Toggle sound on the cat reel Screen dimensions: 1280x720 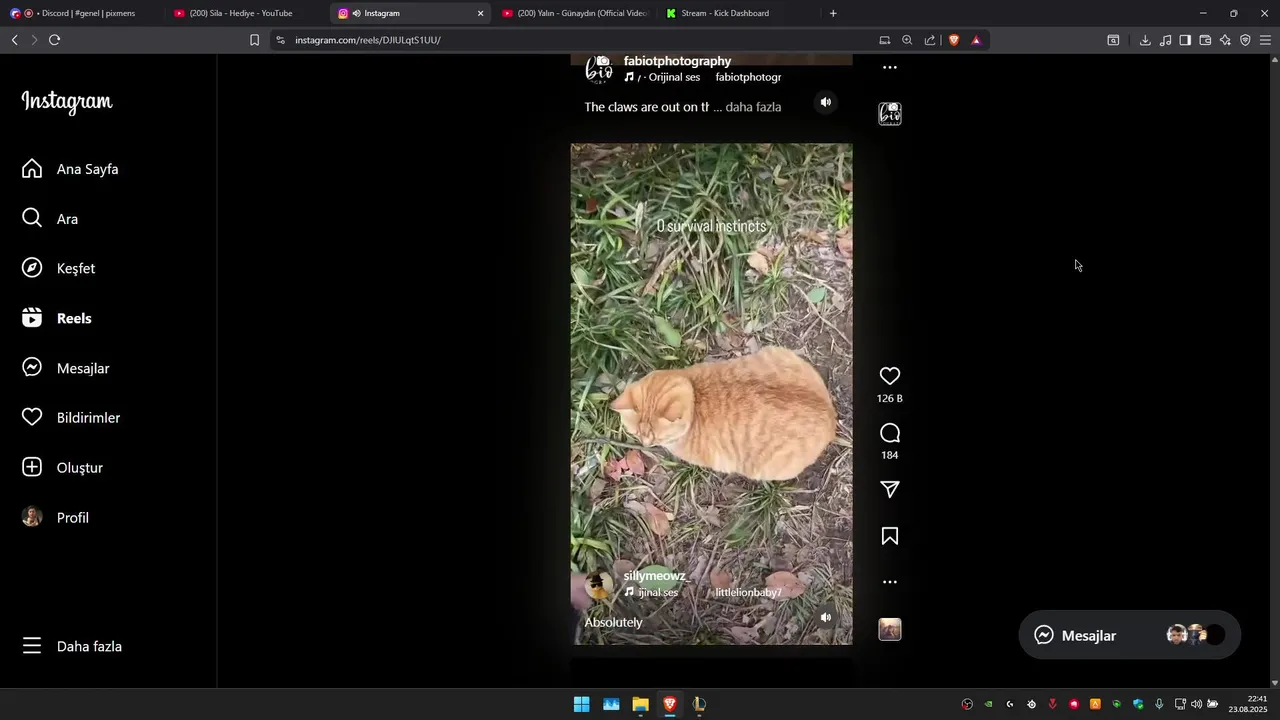(825, 618)
